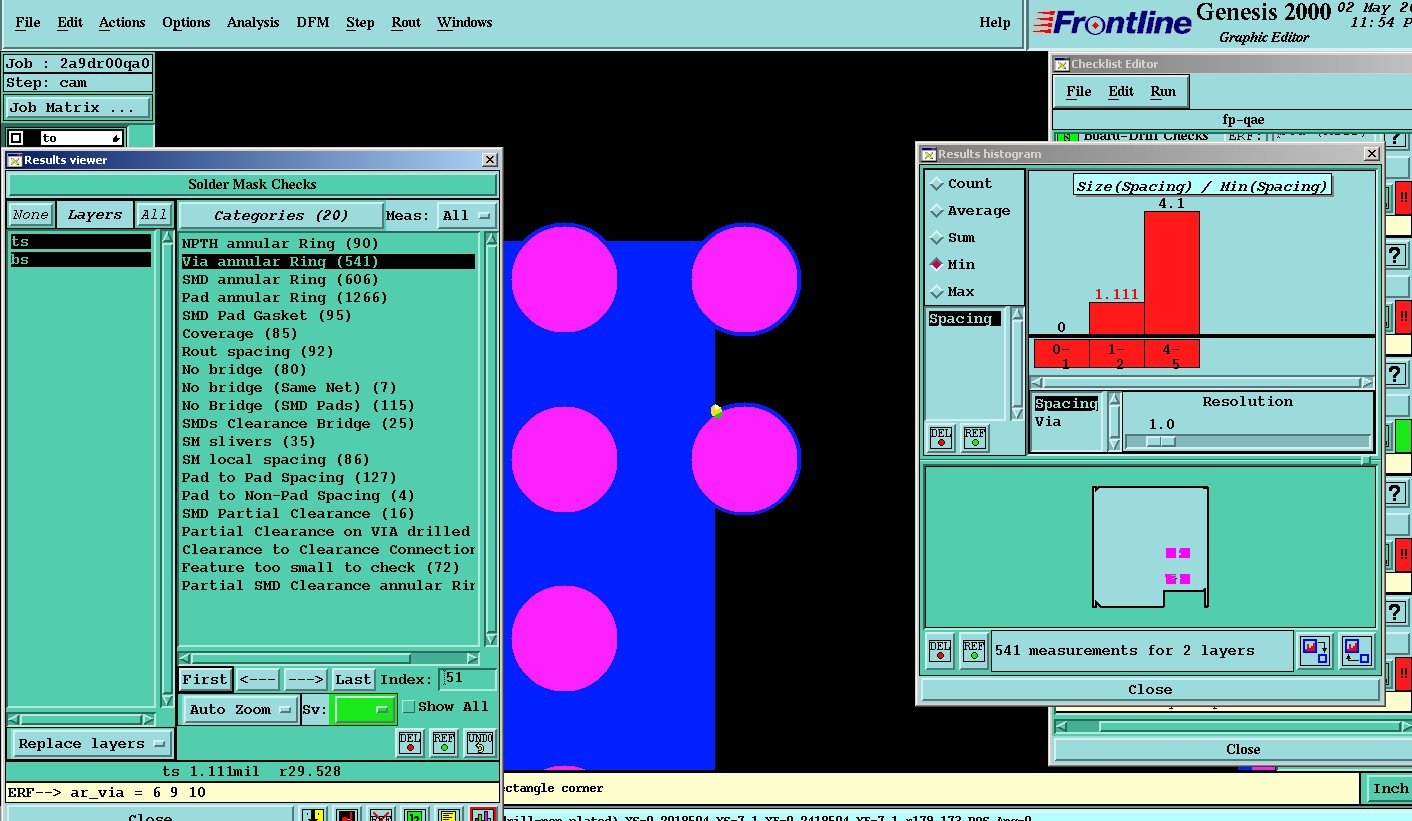This screenshot has width=1412, height=821.
Task: Open the Run menu in Checklist Editor
Action: pos(1163,91)
